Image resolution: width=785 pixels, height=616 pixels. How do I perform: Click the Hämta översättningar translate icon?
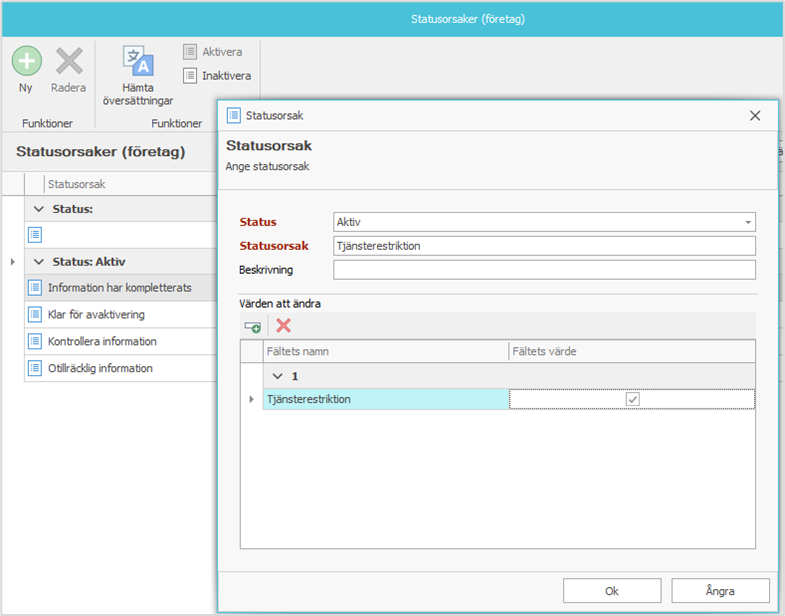[x=138, y=61]
